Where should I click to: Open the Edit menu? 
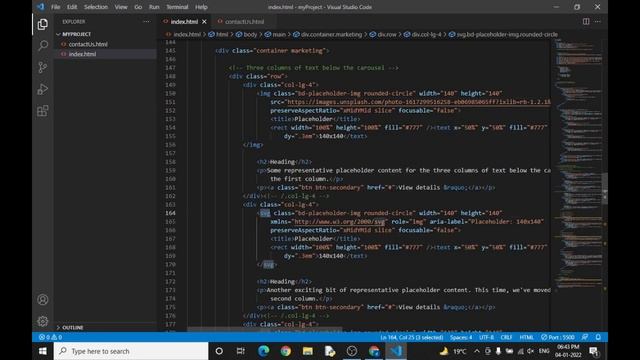[72, 7]
